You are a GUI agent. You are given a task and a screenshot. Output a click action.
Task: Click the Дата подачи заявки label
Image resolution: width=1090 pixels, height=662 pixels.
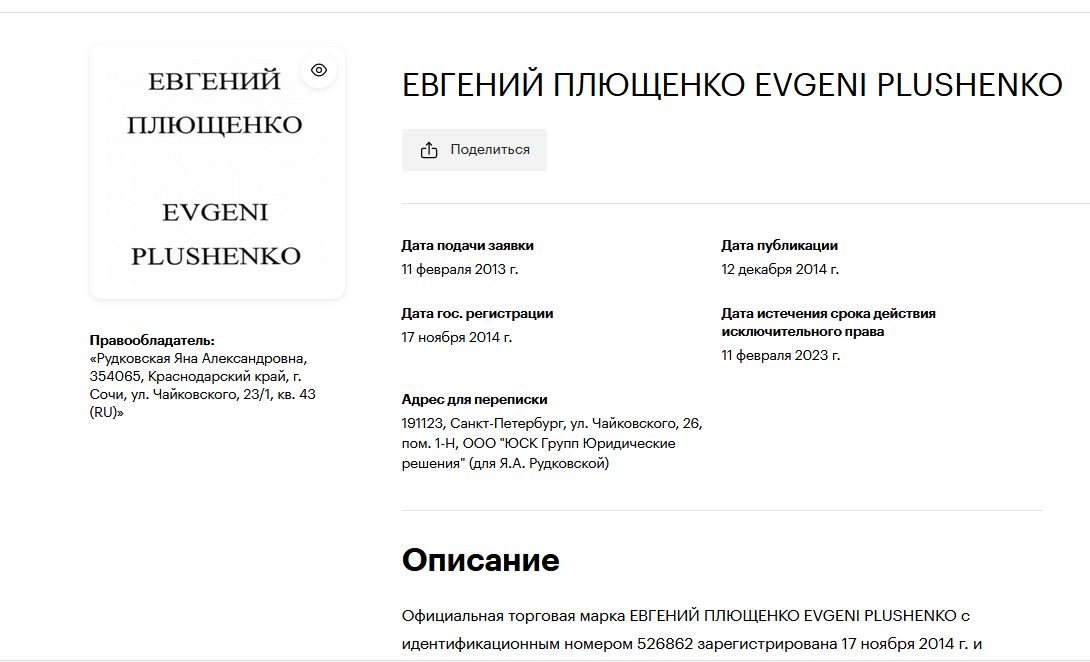(x=467, y=245)
